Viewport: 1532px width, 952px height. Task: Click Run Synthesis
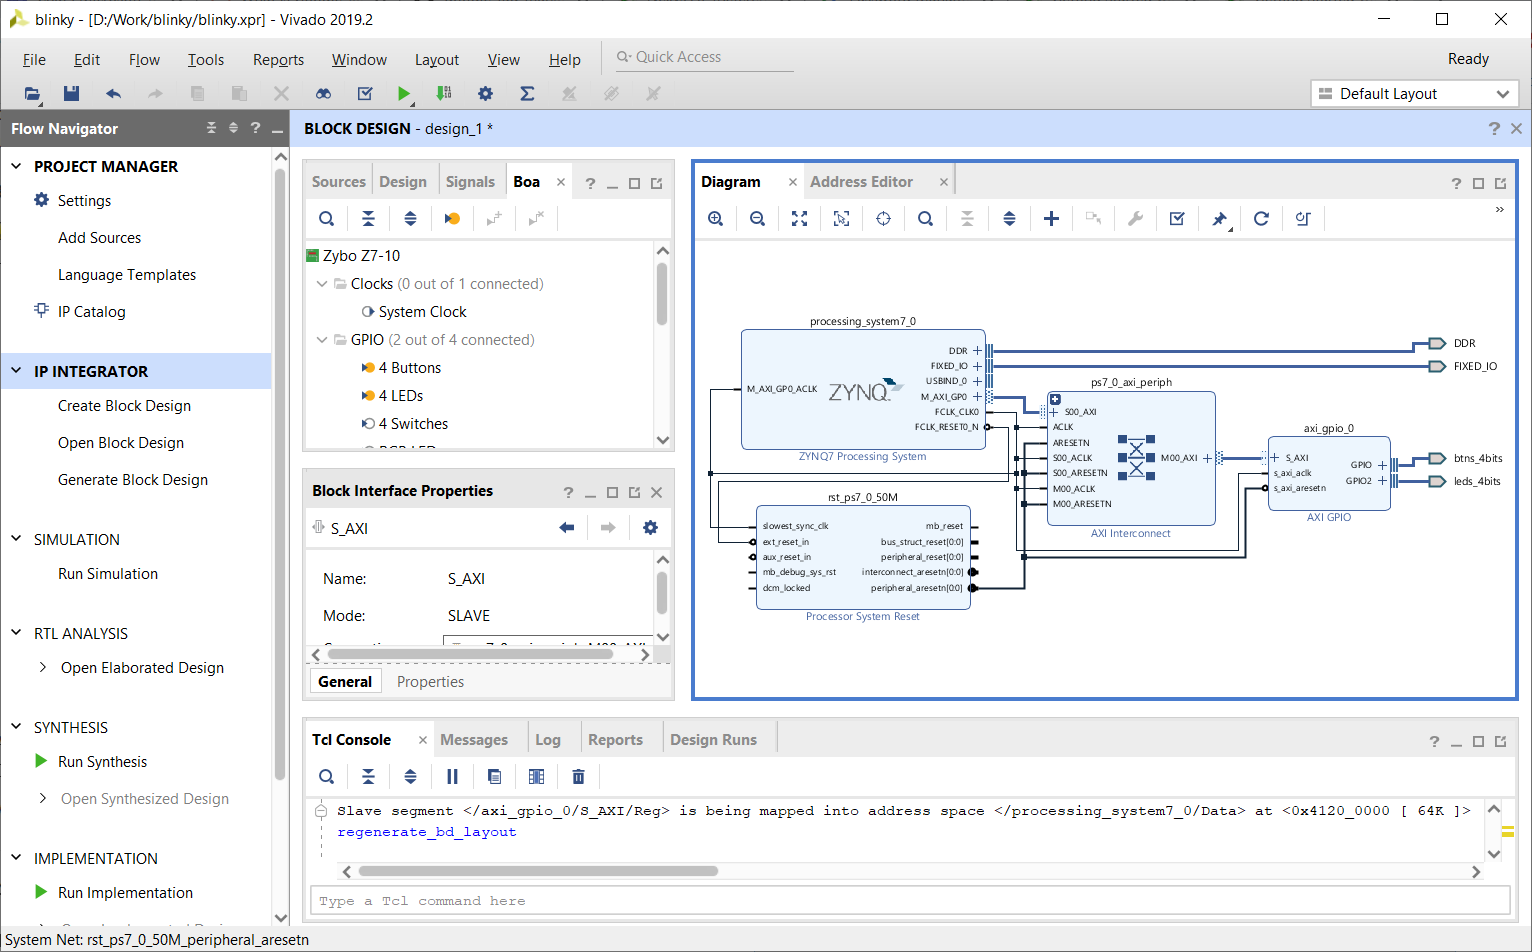point(102,761)
